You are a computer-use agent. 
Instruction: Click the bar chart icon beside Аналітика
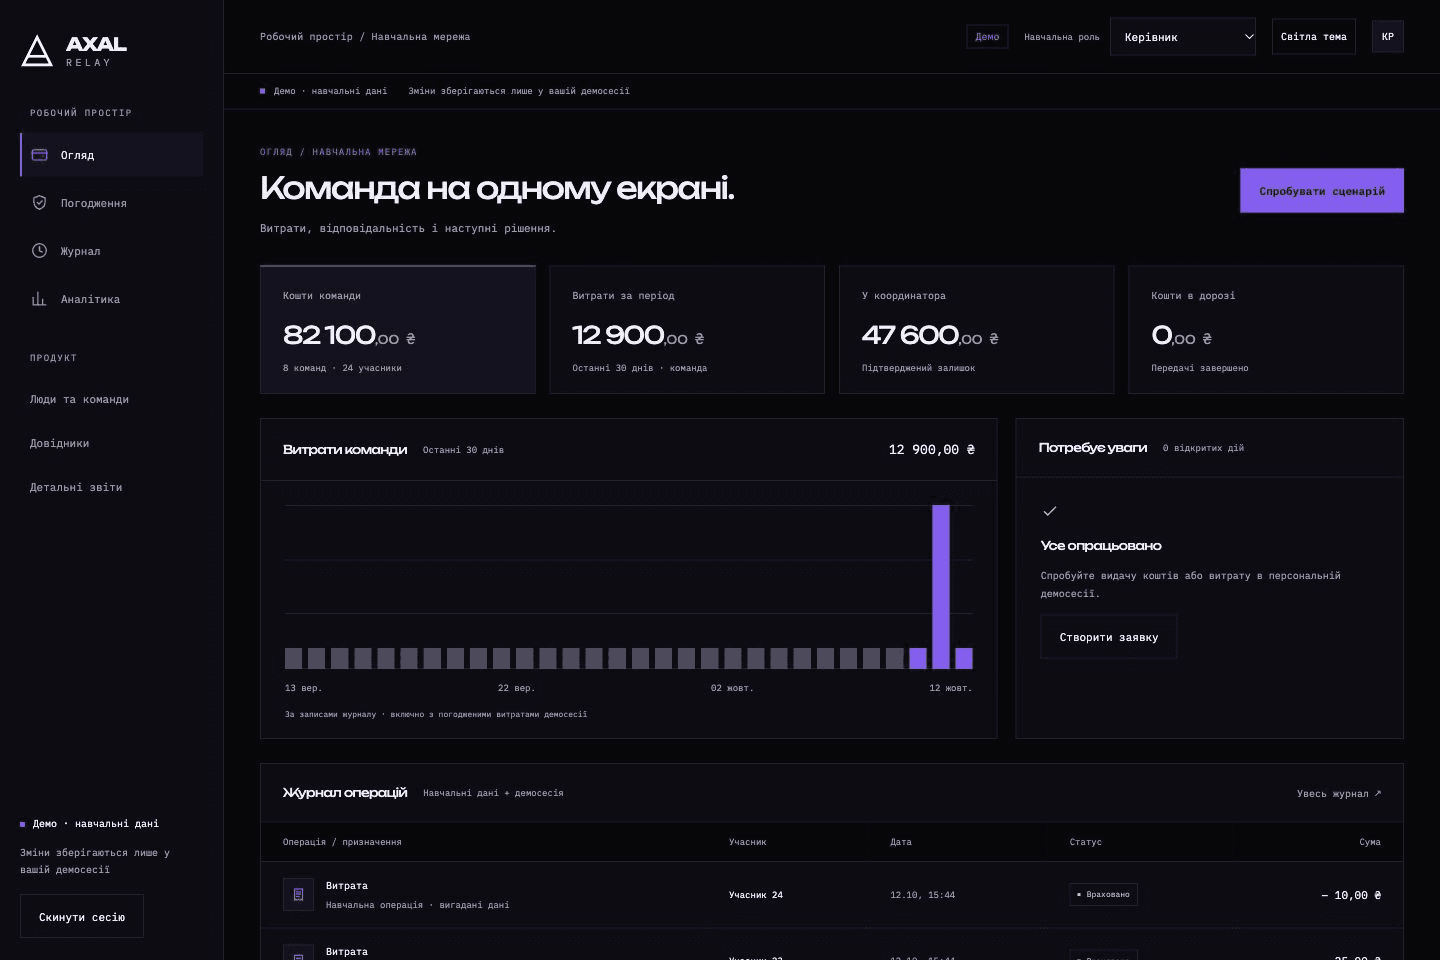pyautogui.click(x=40, y=299)
